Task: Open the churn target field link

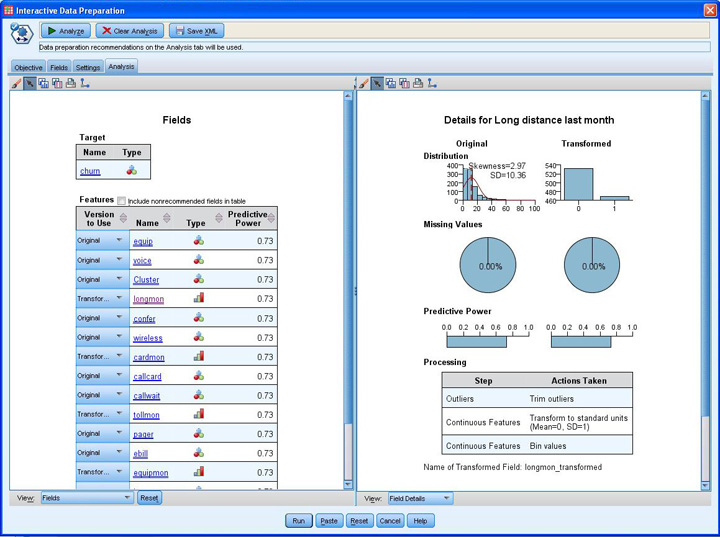Action: coord(90,171)
